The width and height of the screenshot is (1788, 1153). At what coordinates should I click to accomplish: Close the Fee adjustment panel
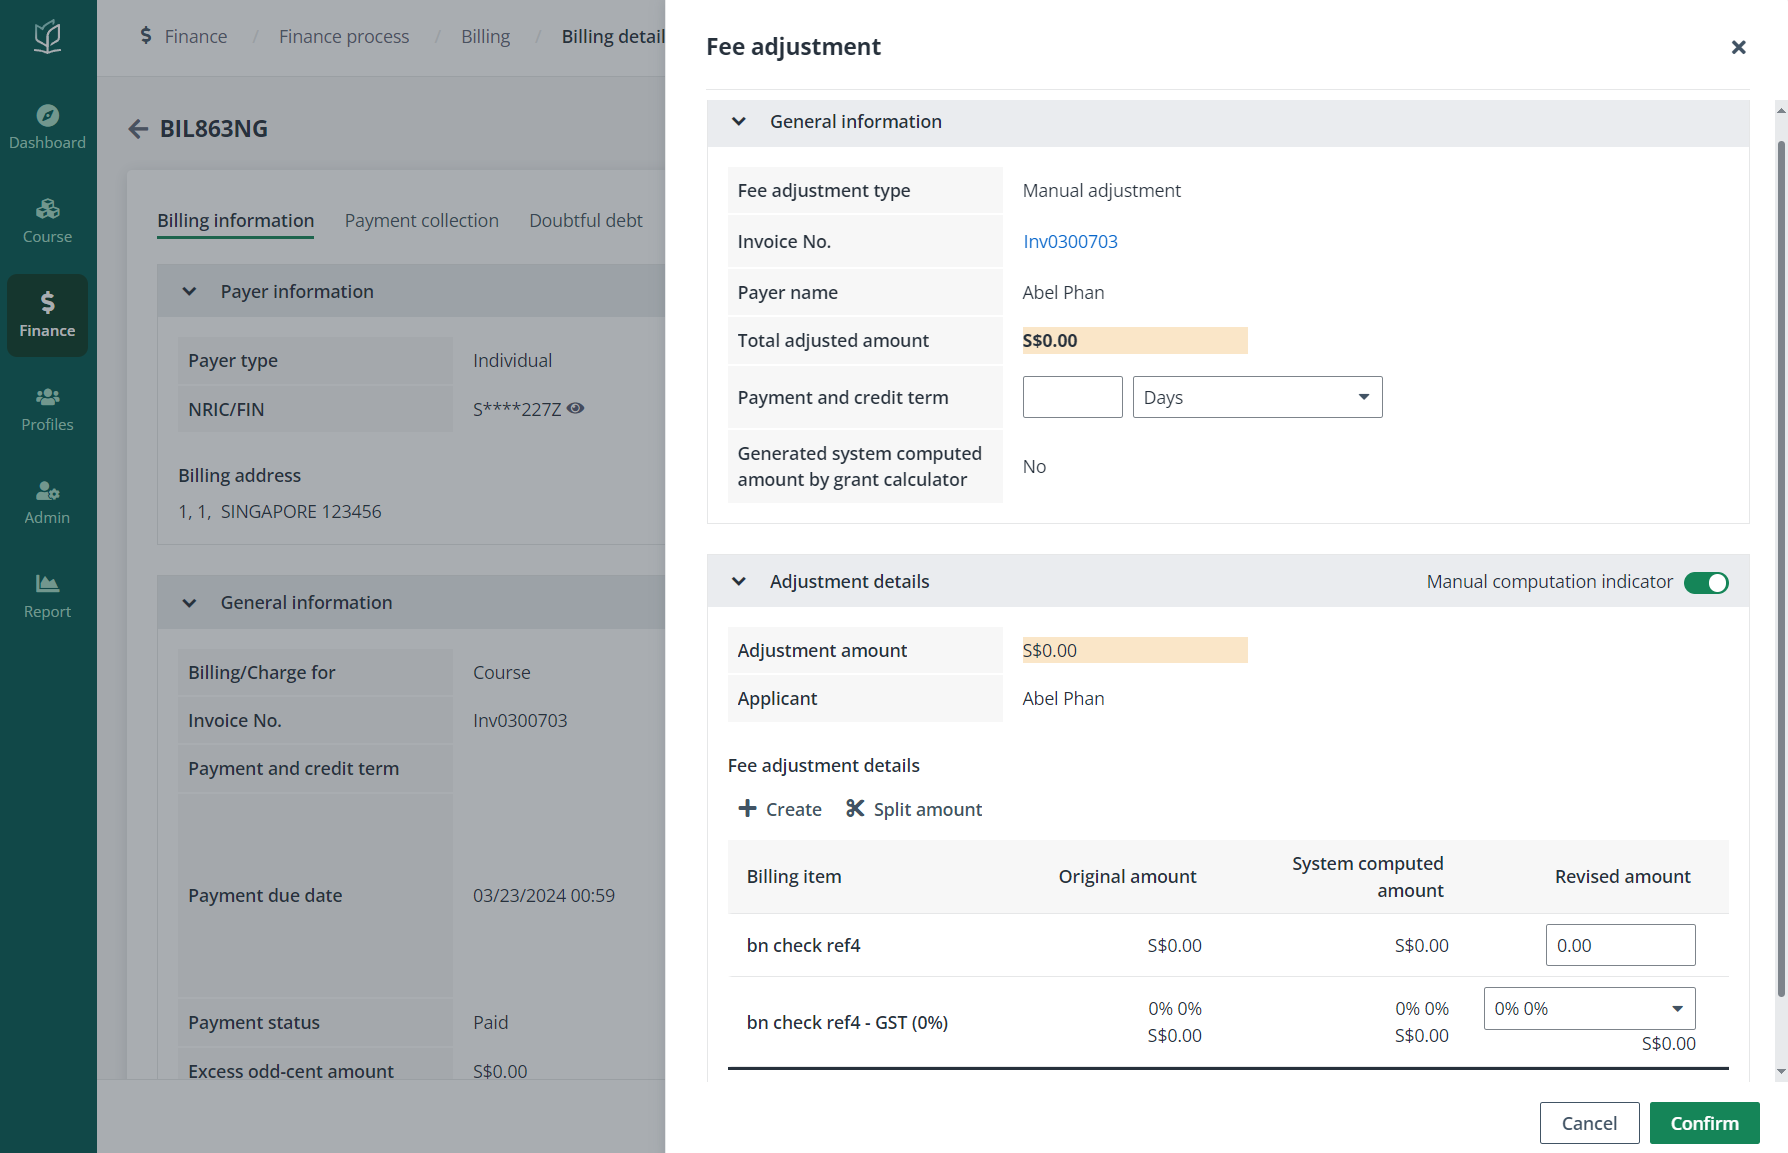point(1738,47)
